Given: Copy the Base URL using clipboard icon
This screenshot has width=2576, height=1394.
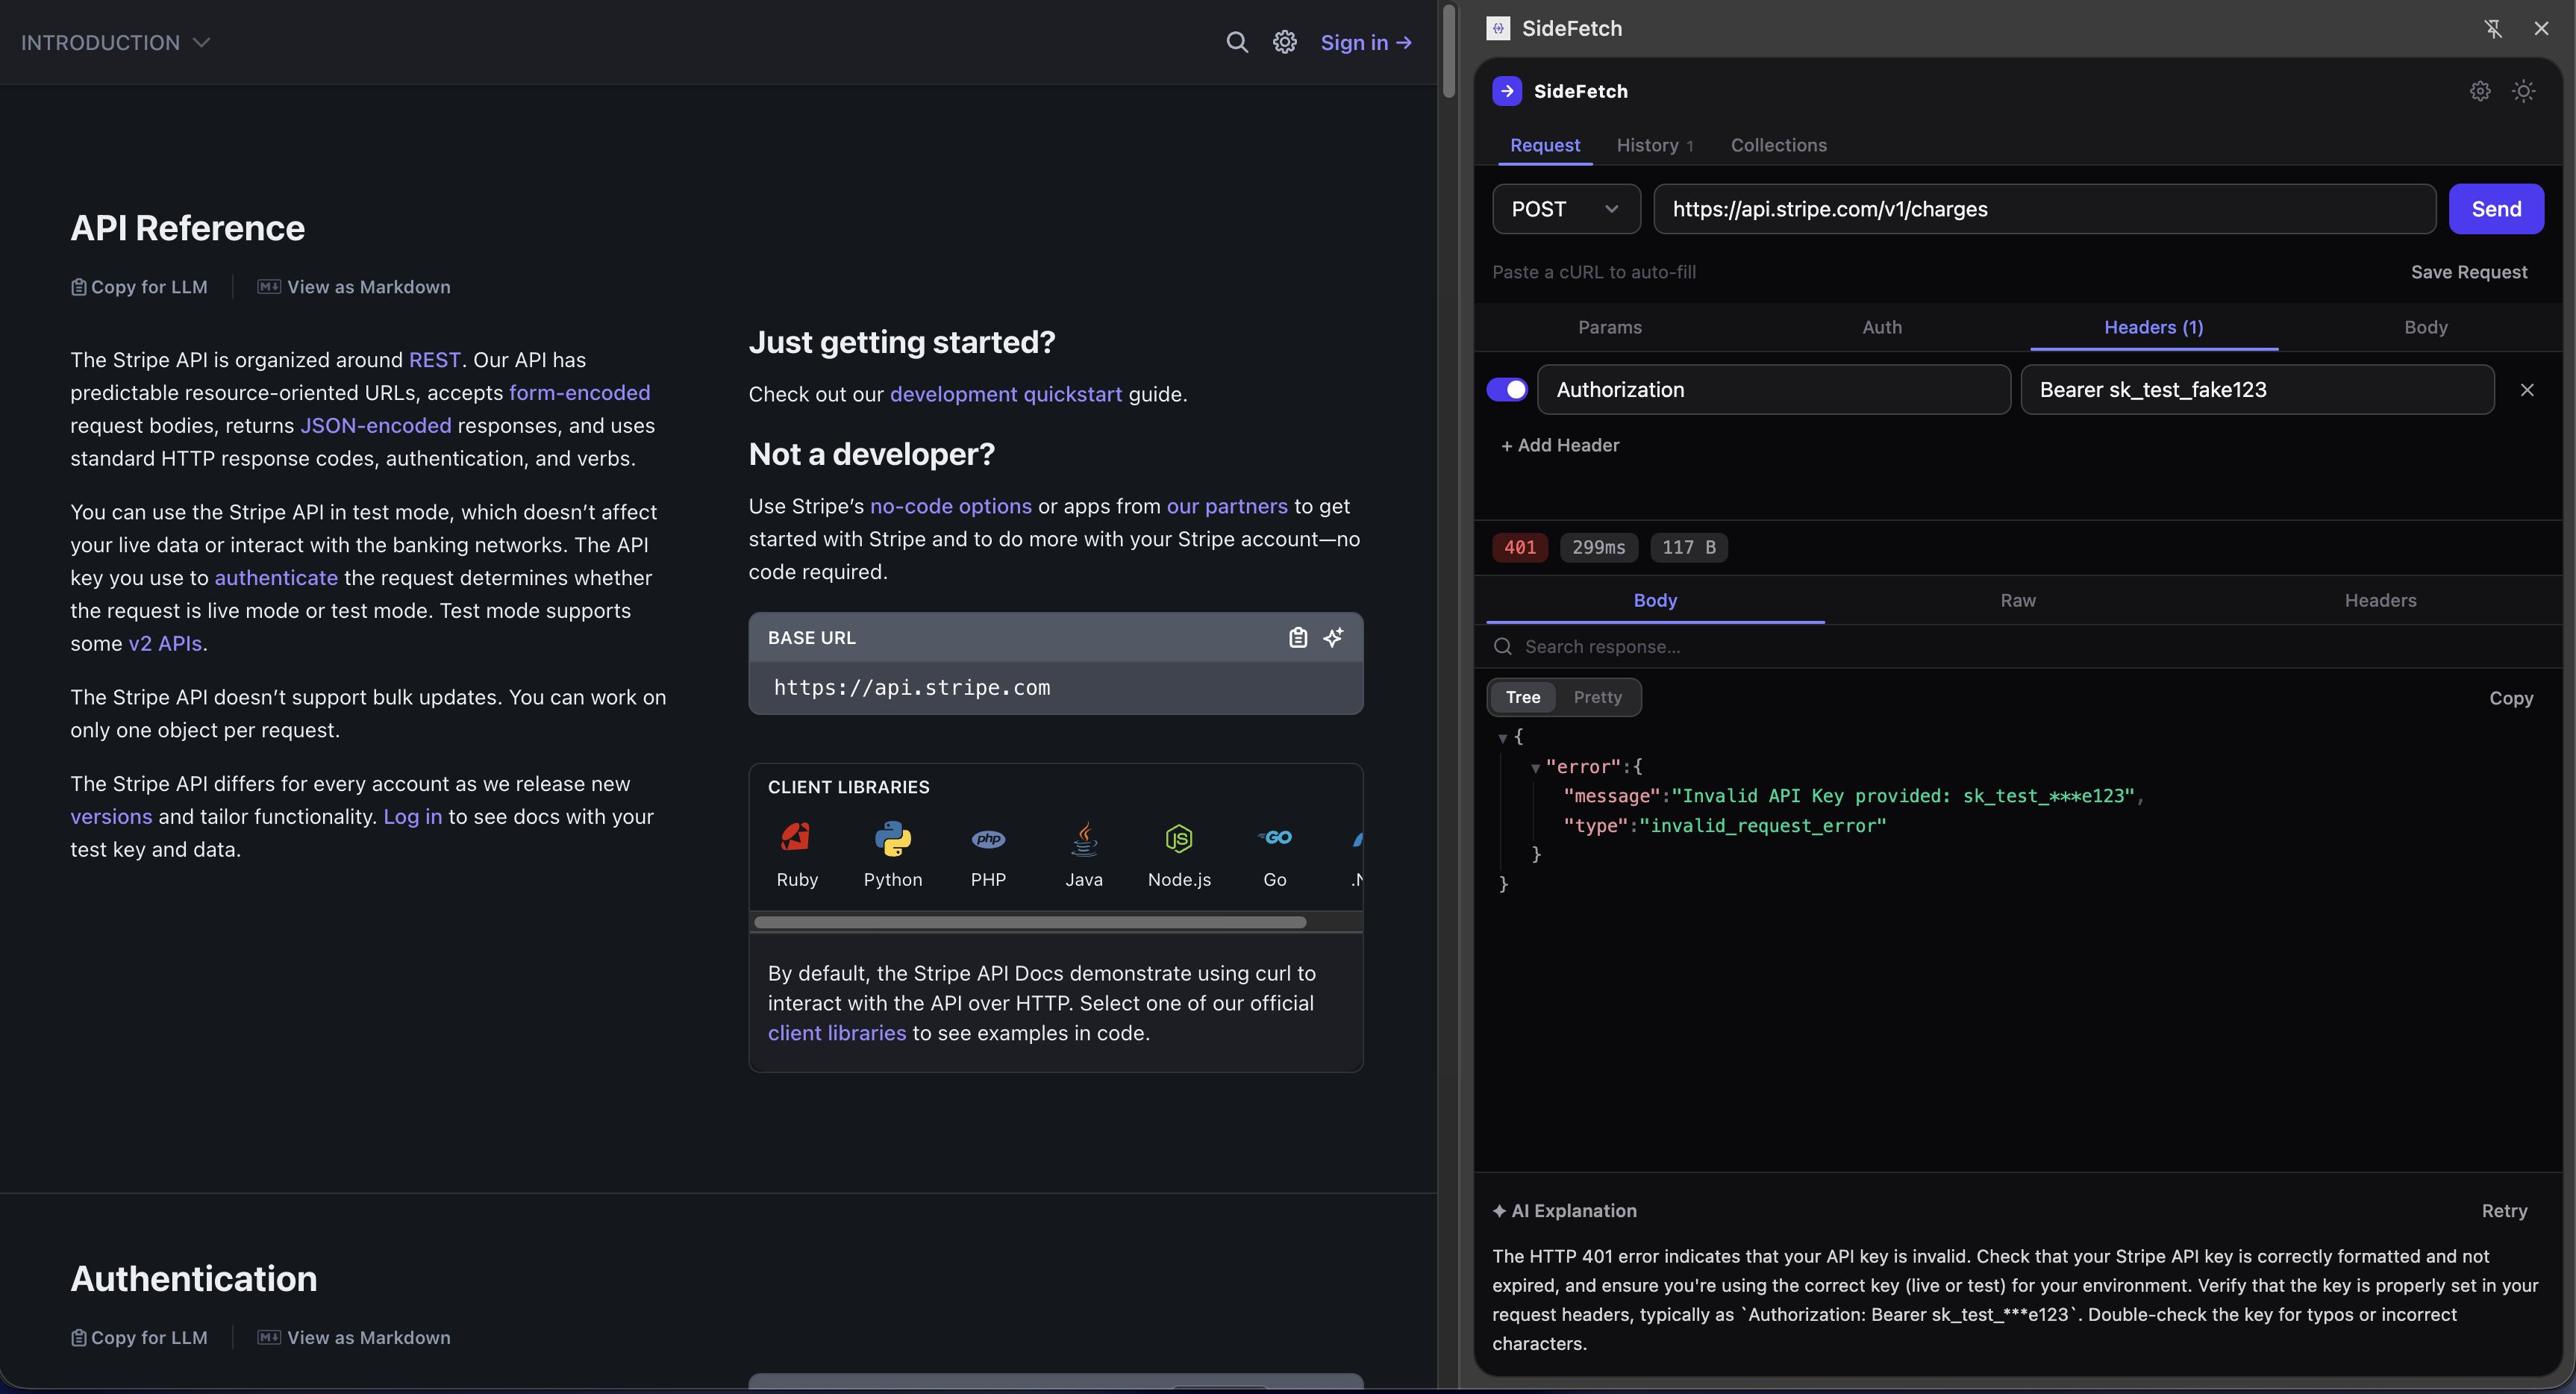Looking at the screenshot, I should (1297, 637).
